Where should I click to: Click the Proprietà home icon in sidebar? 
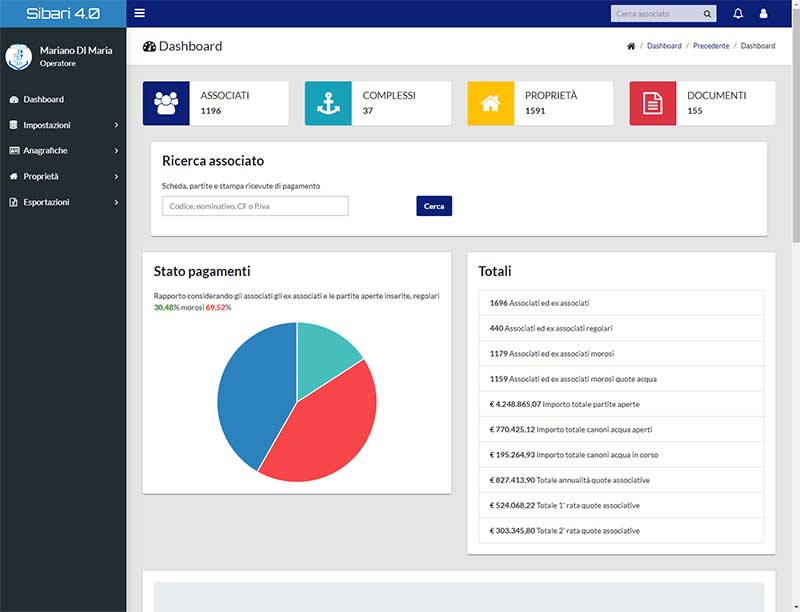(14, 176)
